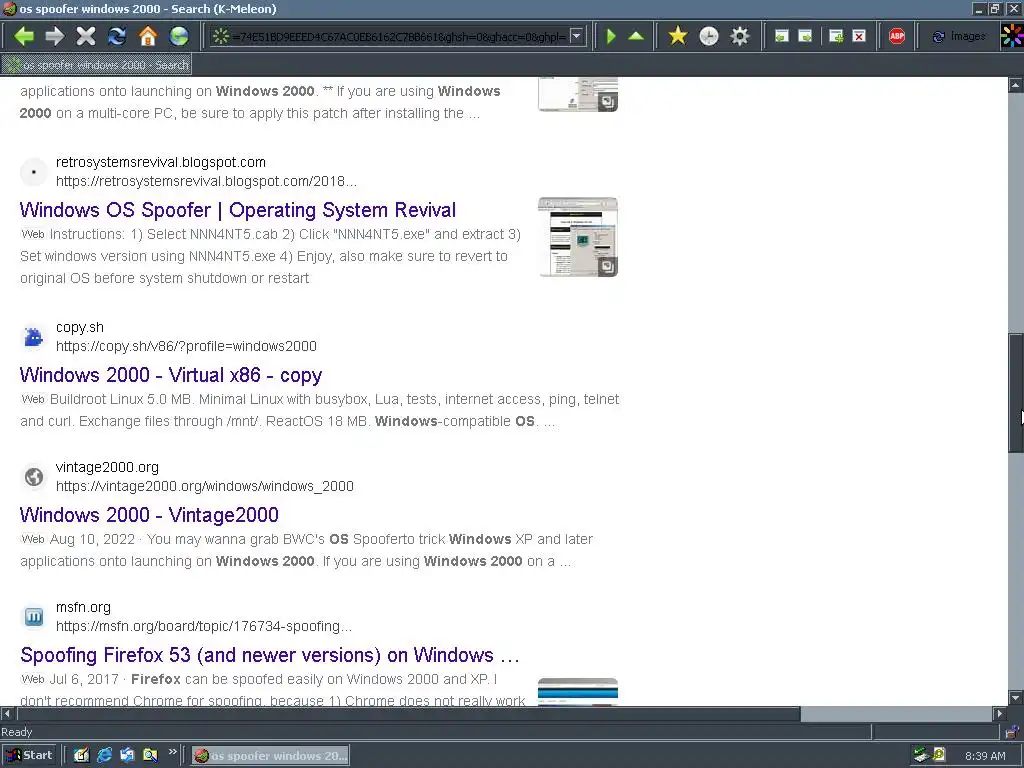
Task: Click the horizontal scrollbar left arrow
Action: click(x=7, y=713)
